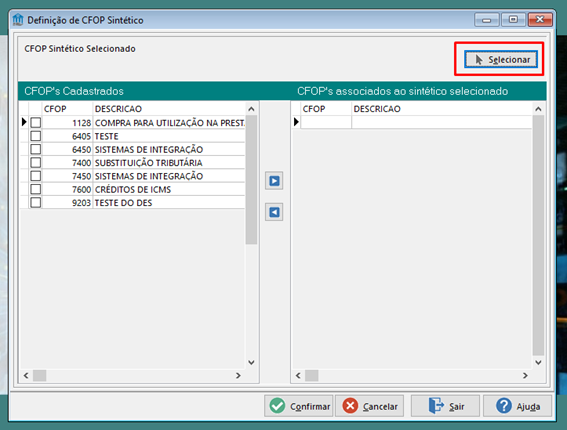Click up arrow of associados vertical scrollbar
The image size is (567, 430).
tap(538, 109)
